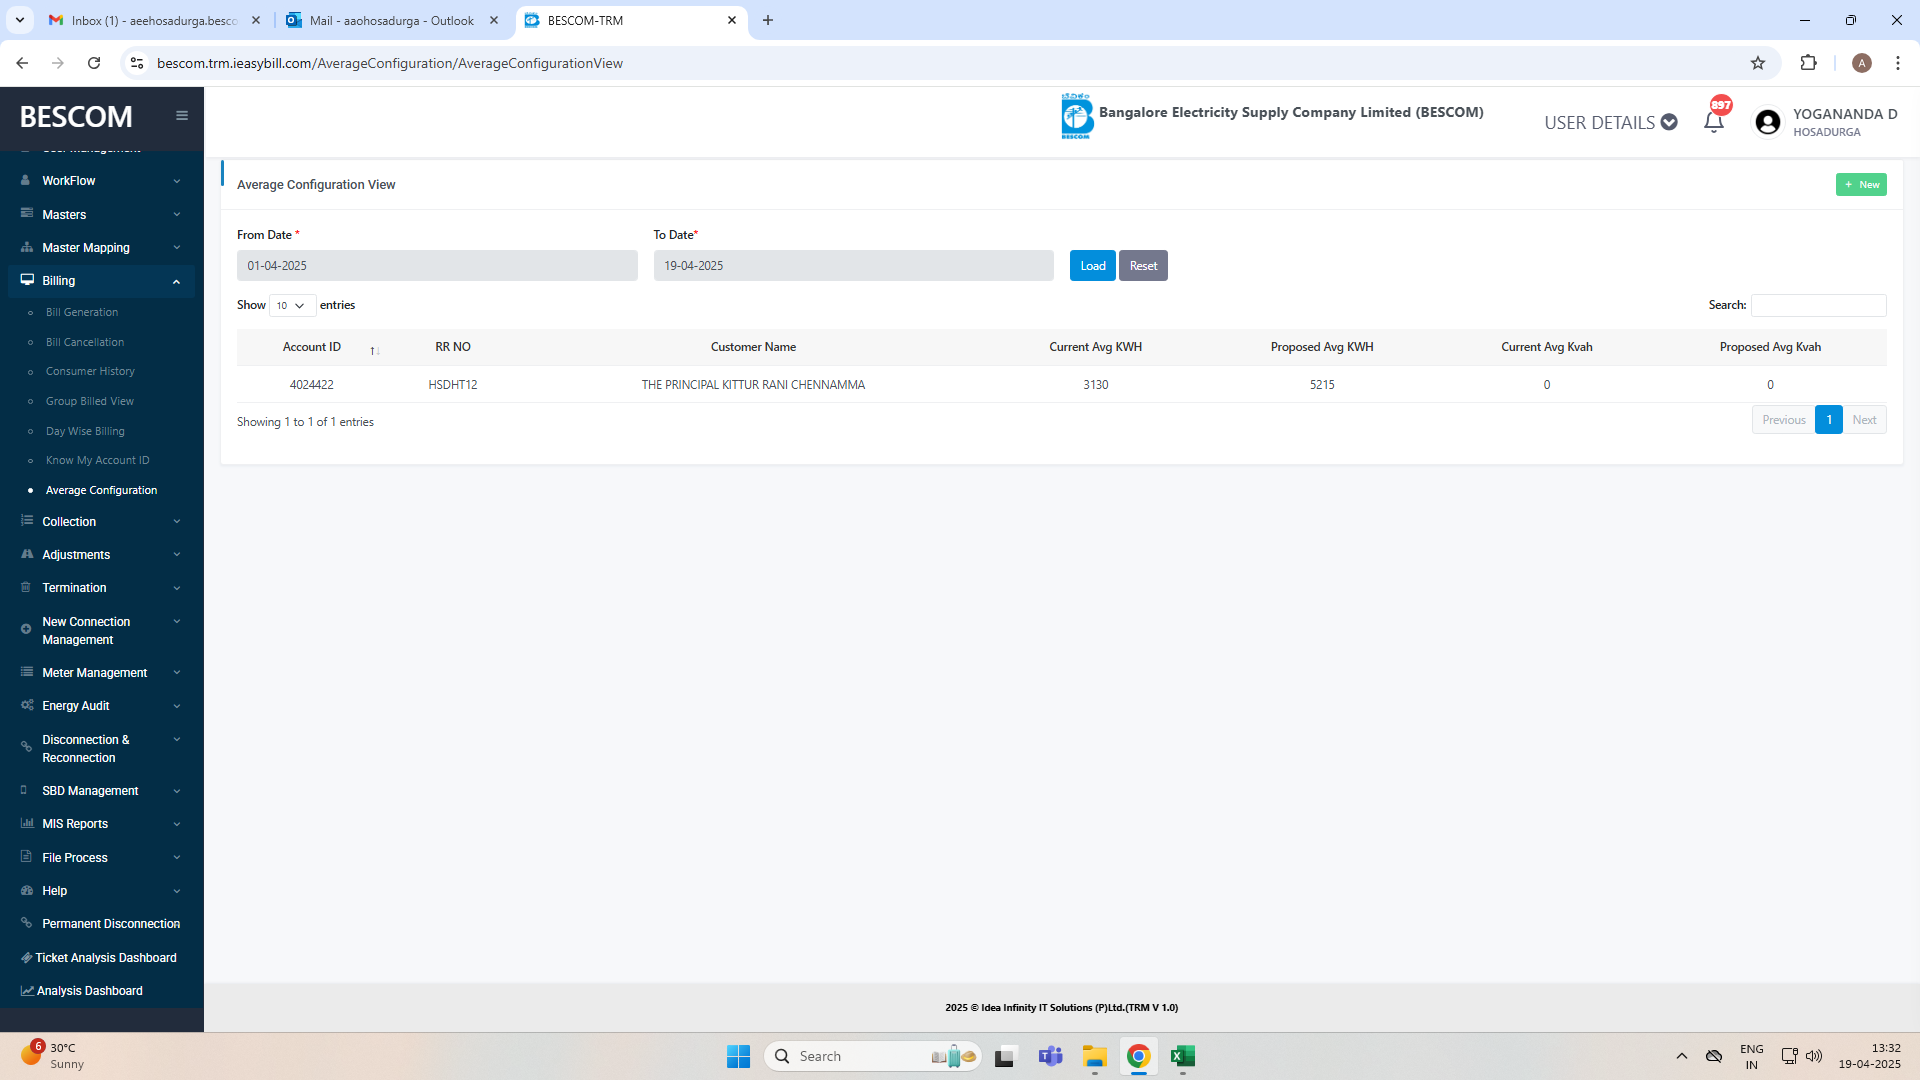Open Chrome three-dot menu
1920x1080 pixels.
1897,63
